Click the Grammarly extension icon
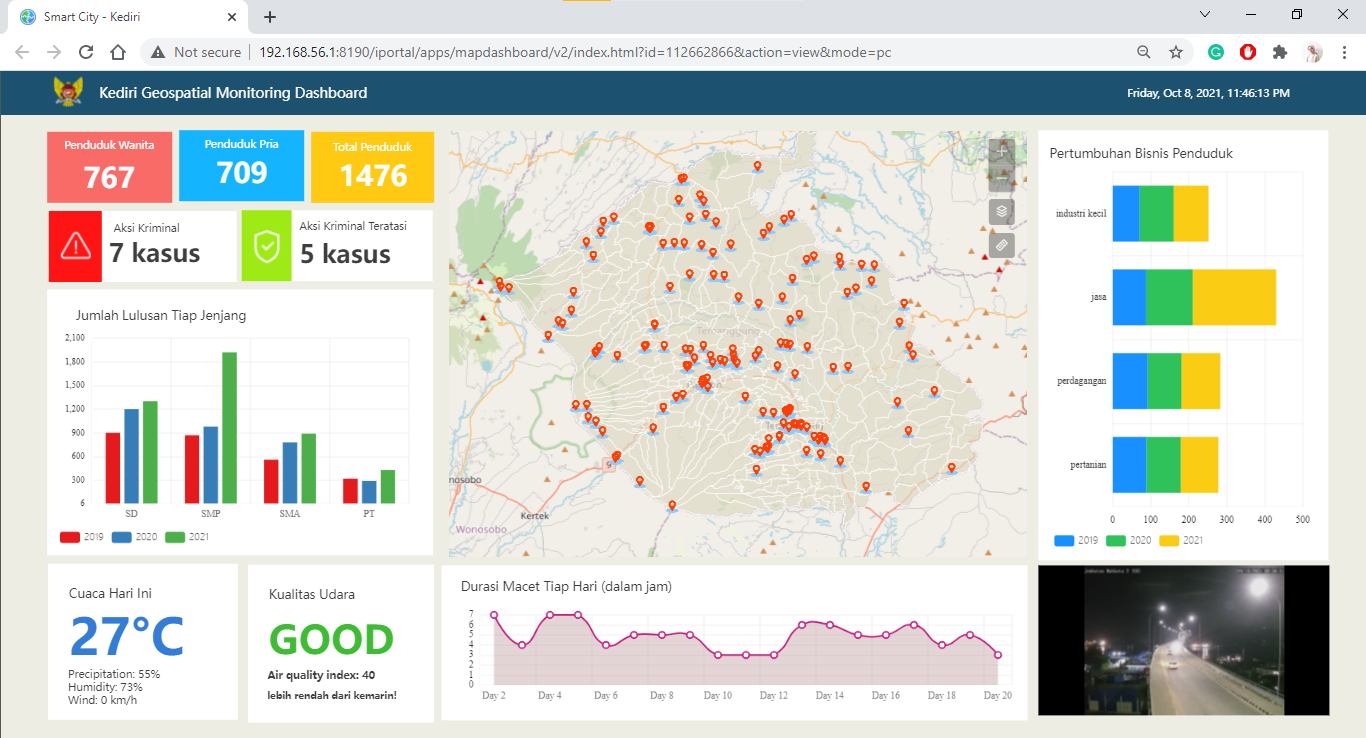This screenshot has width=1366, height=738. [1216, 52]
